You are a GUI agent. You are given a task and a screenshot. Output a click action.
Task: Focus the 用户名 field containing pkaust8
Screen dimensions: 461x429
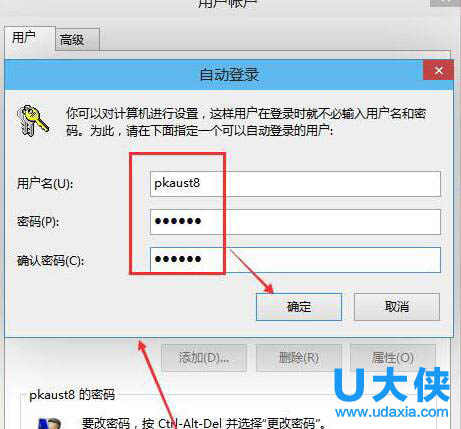[295, 184]
